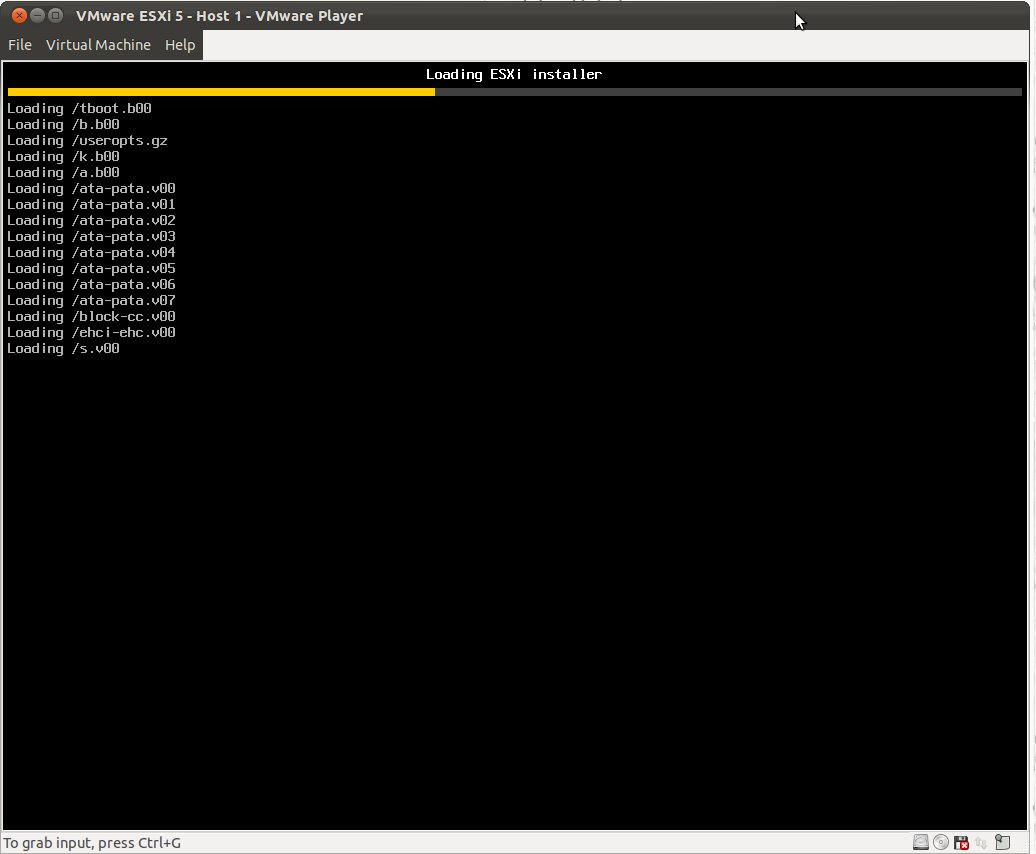Click 'Loading /ata-pata.v01' line
Screen dimensions: 1036x854
pos(91,204)
